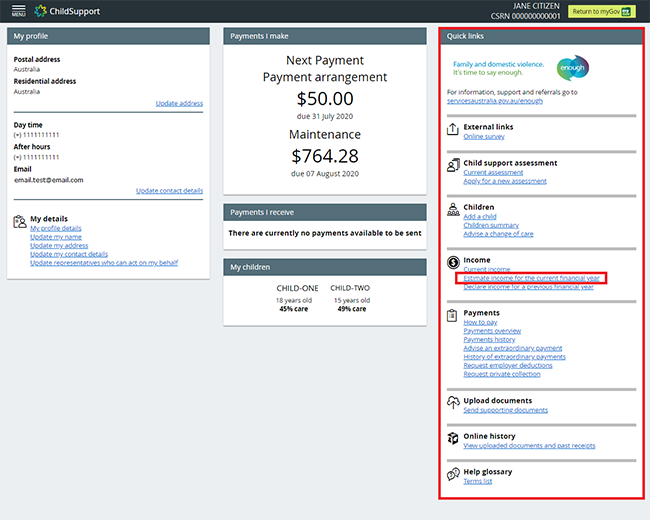Screen dimensions: 650x520
Task: Open the Payments history link
Action: coord(489,340)
